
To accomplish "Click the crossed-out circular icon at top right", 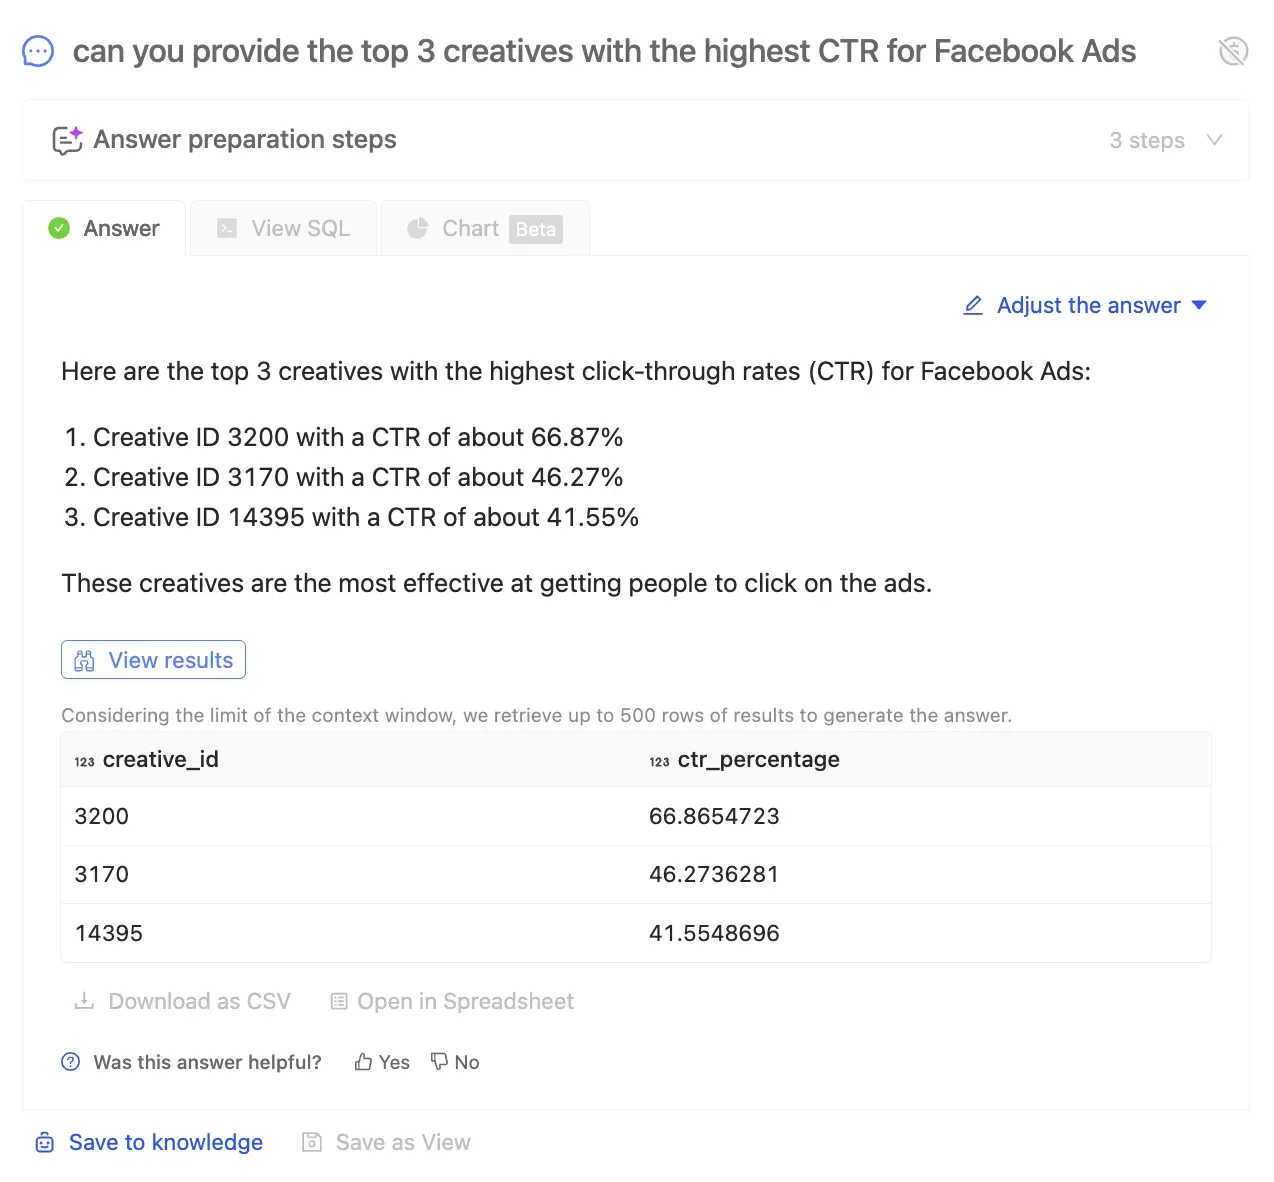I will point(1233,51).
